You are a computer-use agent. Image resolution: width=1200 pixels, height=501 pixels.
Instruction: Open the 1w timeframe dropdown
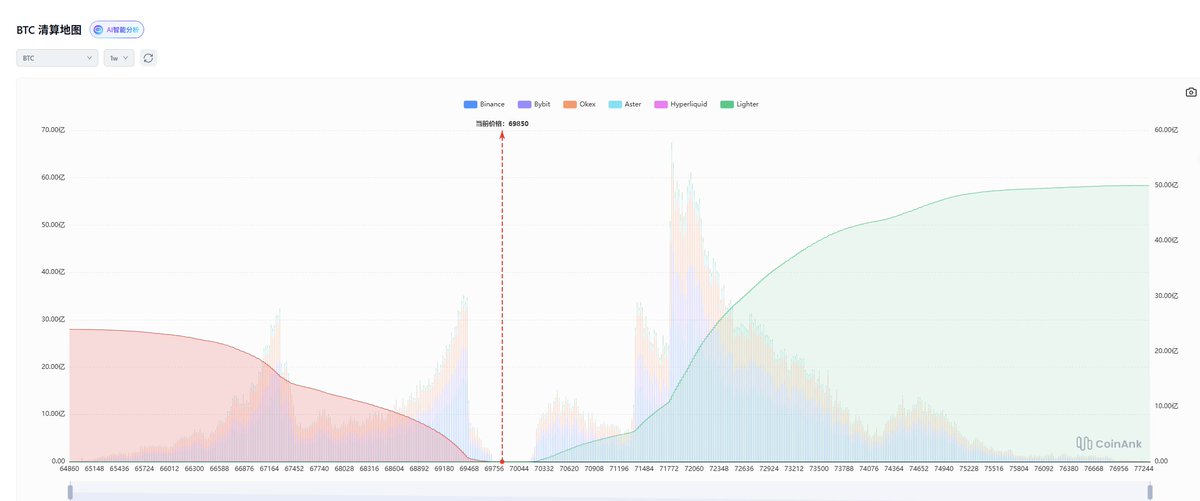(x=120, y=58)
